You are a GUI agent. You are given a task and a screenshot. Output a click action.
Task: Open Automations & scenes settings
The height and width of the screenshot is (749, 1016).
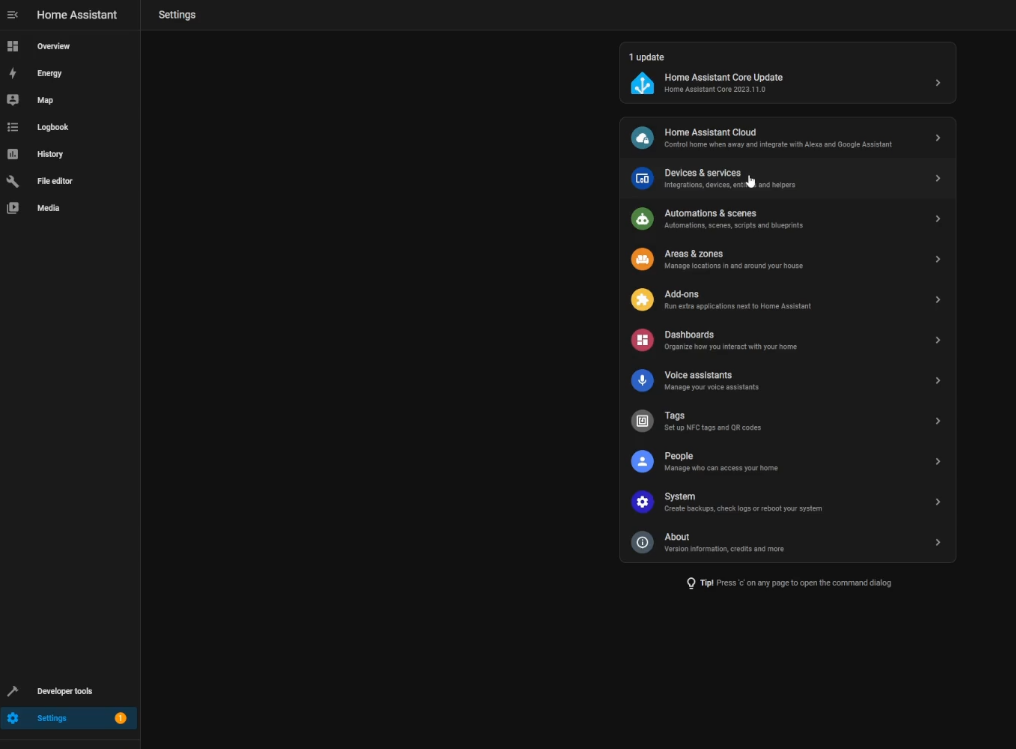coord(787,219)
